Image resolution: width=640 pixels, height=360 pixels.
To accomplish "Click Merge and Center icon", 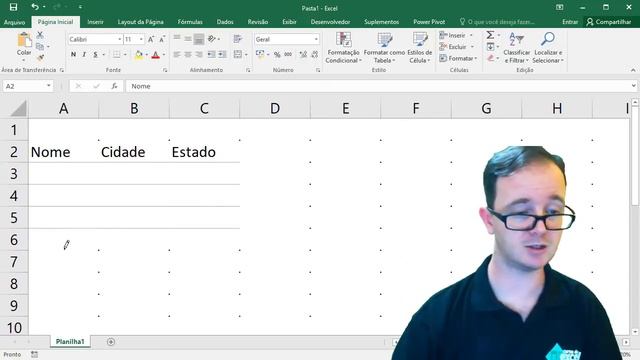I will point(238,54).
